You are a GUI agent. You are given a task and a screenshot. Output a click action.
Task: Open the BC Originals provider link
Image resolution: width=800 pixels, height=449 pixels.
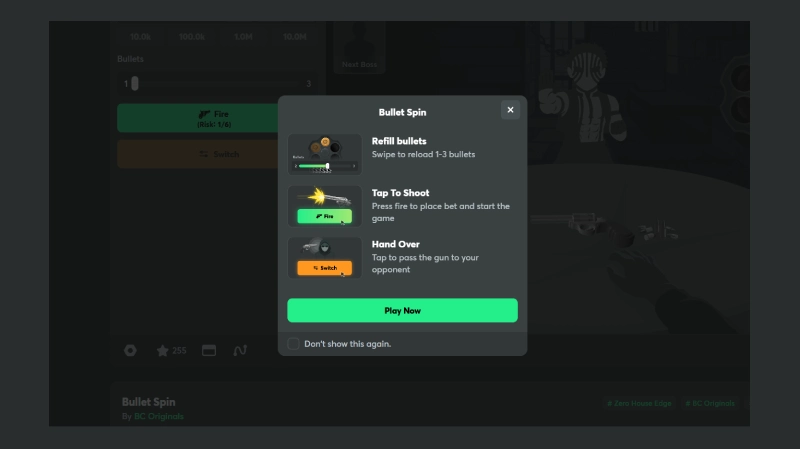pos(159,416)
